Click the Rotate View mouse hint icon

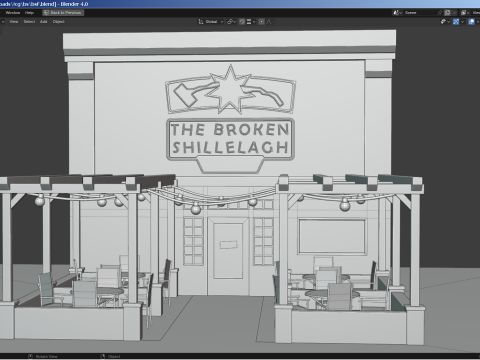coord(30,356)
